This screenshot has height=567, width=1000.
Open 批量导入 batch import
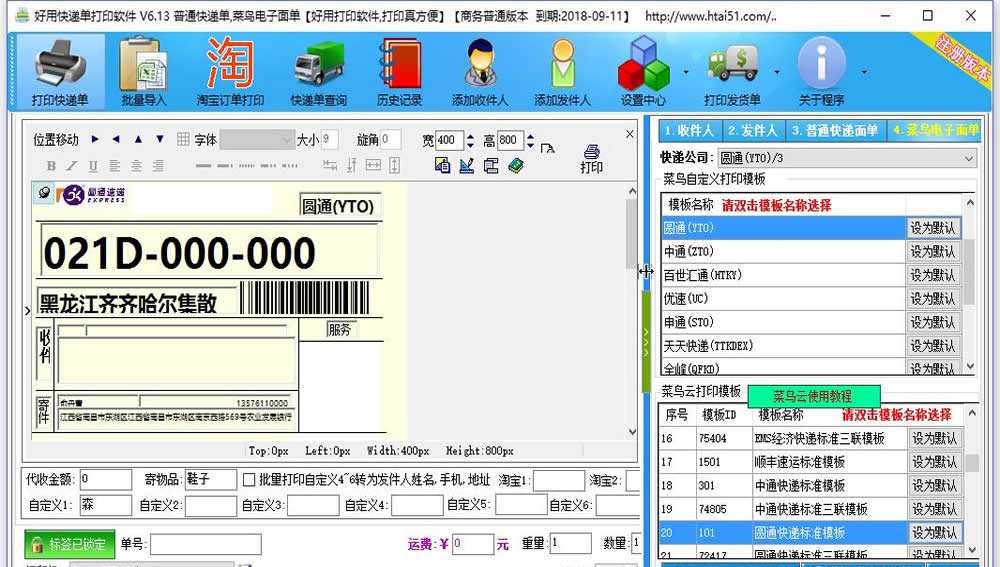[x=143, y=71]
